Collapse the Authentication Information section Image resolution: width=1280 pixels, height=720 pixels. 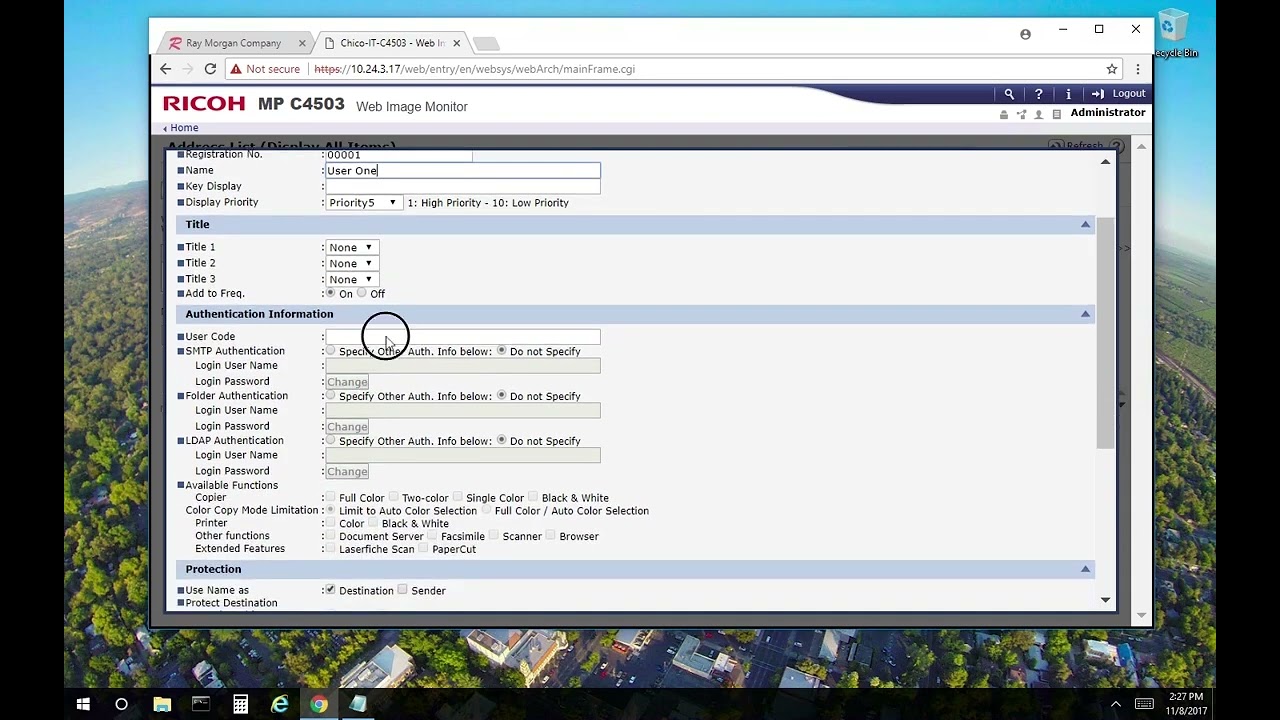point(1085,314)
